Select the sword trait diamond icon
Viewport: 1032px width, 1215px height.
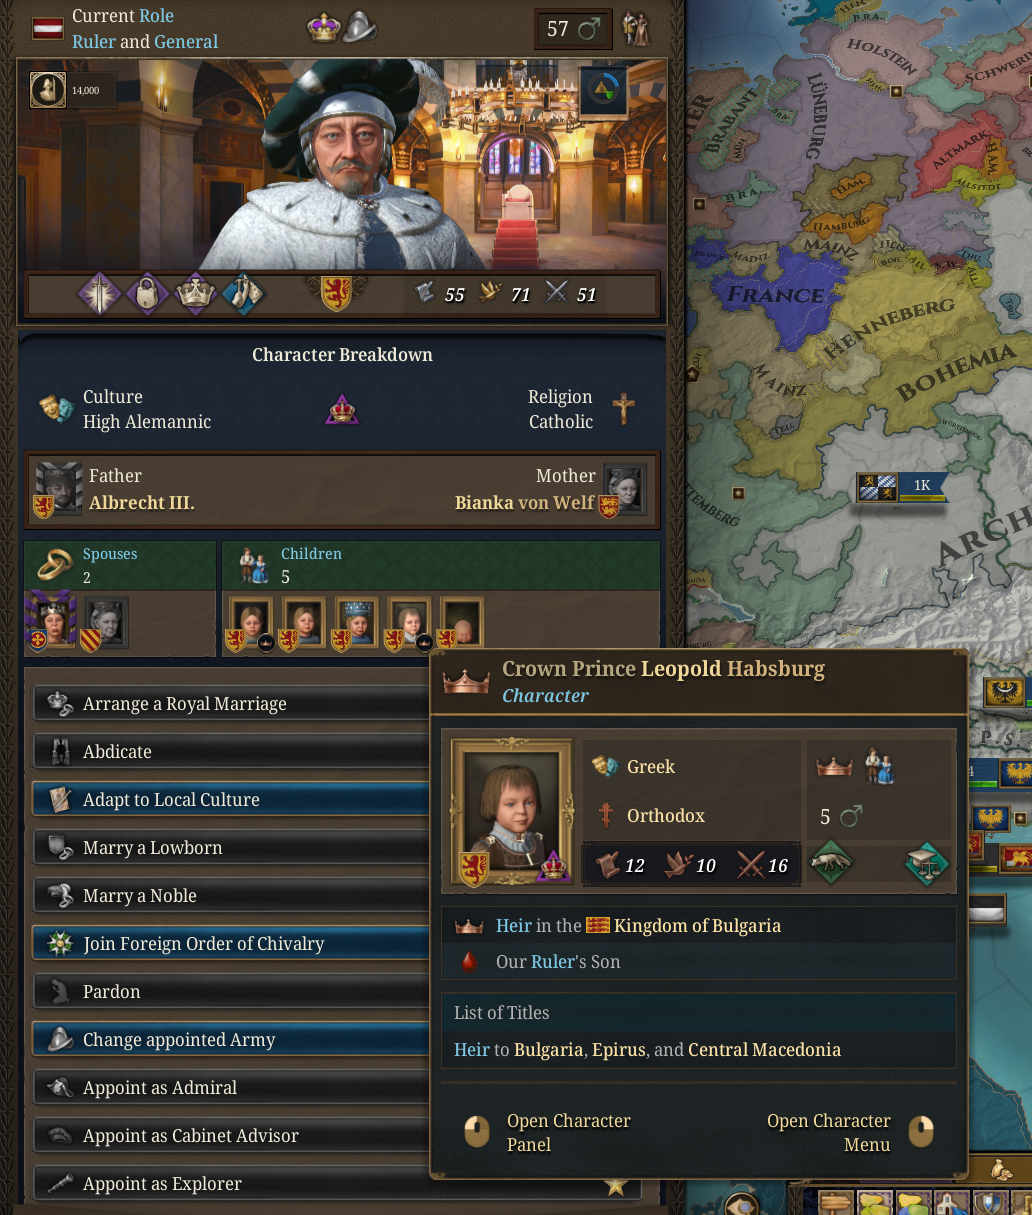[x=99, y=294]
